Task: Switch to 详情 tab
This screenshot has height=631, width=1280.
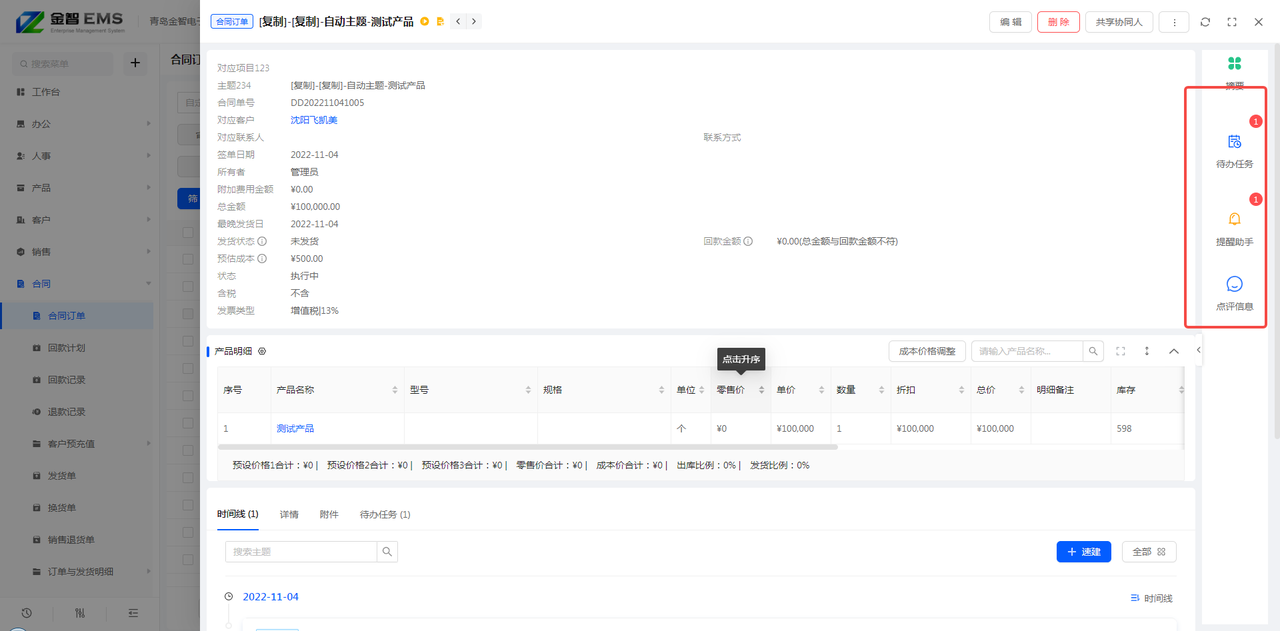Action: [x=289, y=514]
